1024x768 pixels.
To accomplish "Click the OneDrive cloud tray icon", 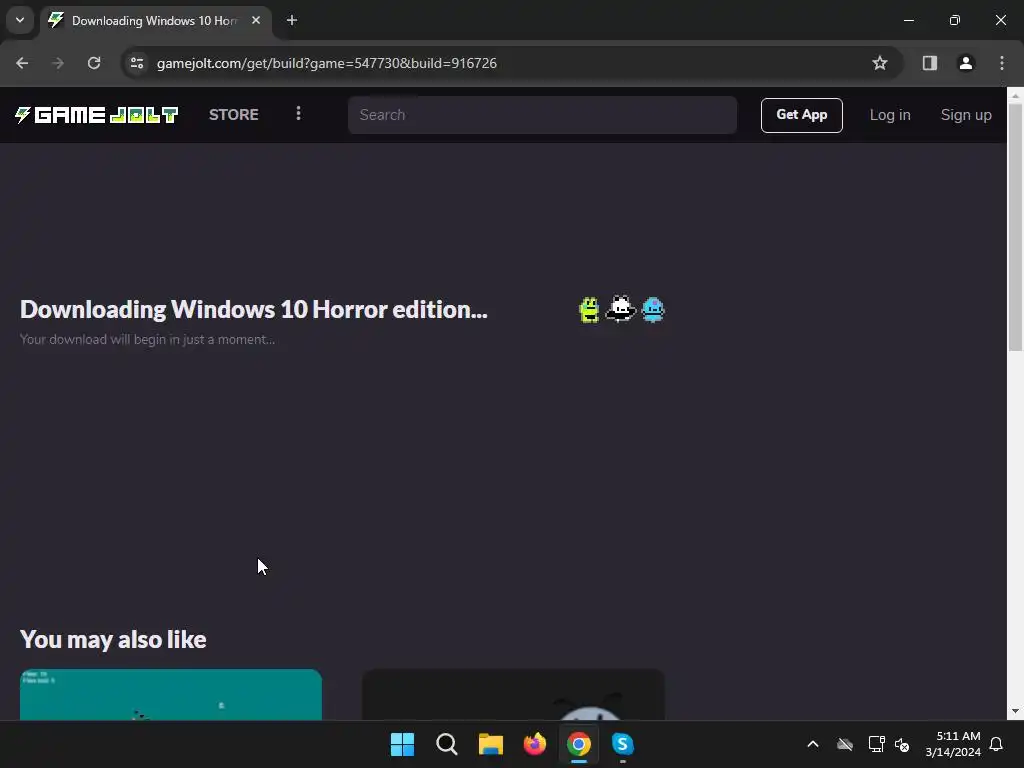I will (845, 744).
